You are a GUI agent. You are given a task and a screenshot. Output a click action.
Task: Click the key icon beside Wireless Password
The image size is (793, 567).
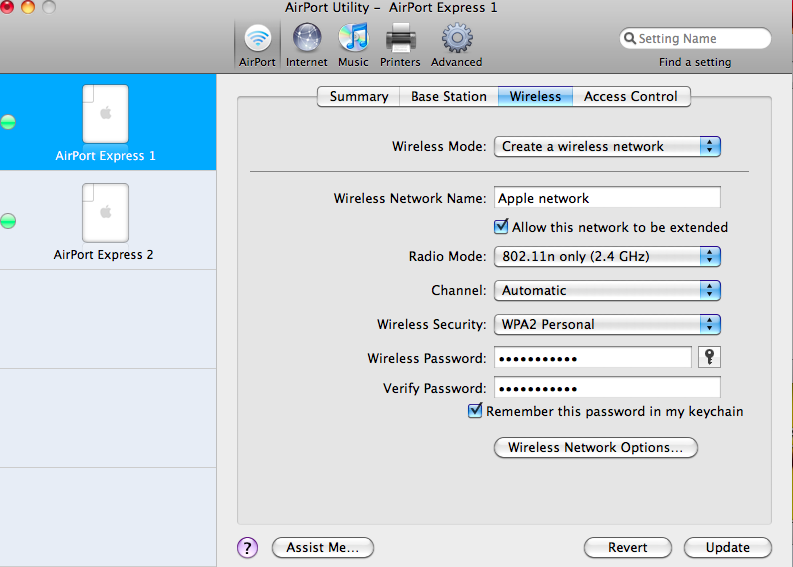[709, 357]
